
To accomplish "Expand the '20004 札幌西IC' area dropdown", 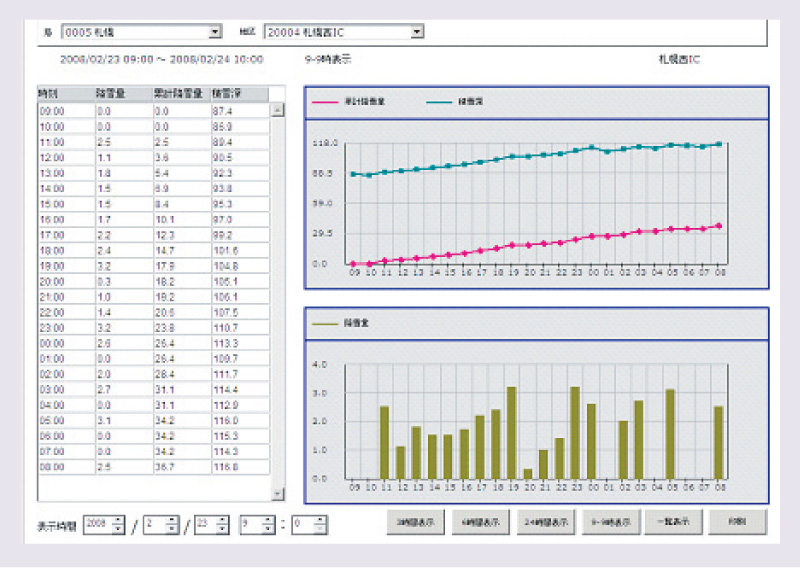I will [417, 32].
